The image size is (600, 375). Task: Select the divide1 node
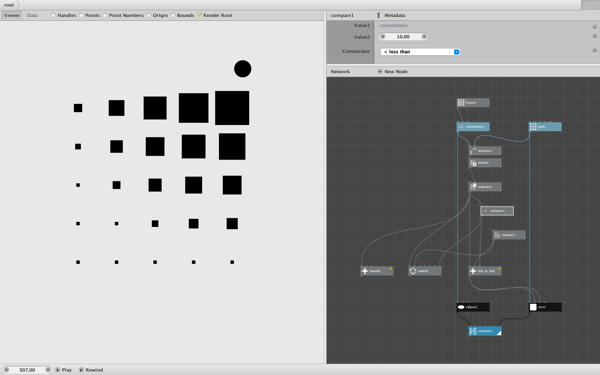[485, 163]
